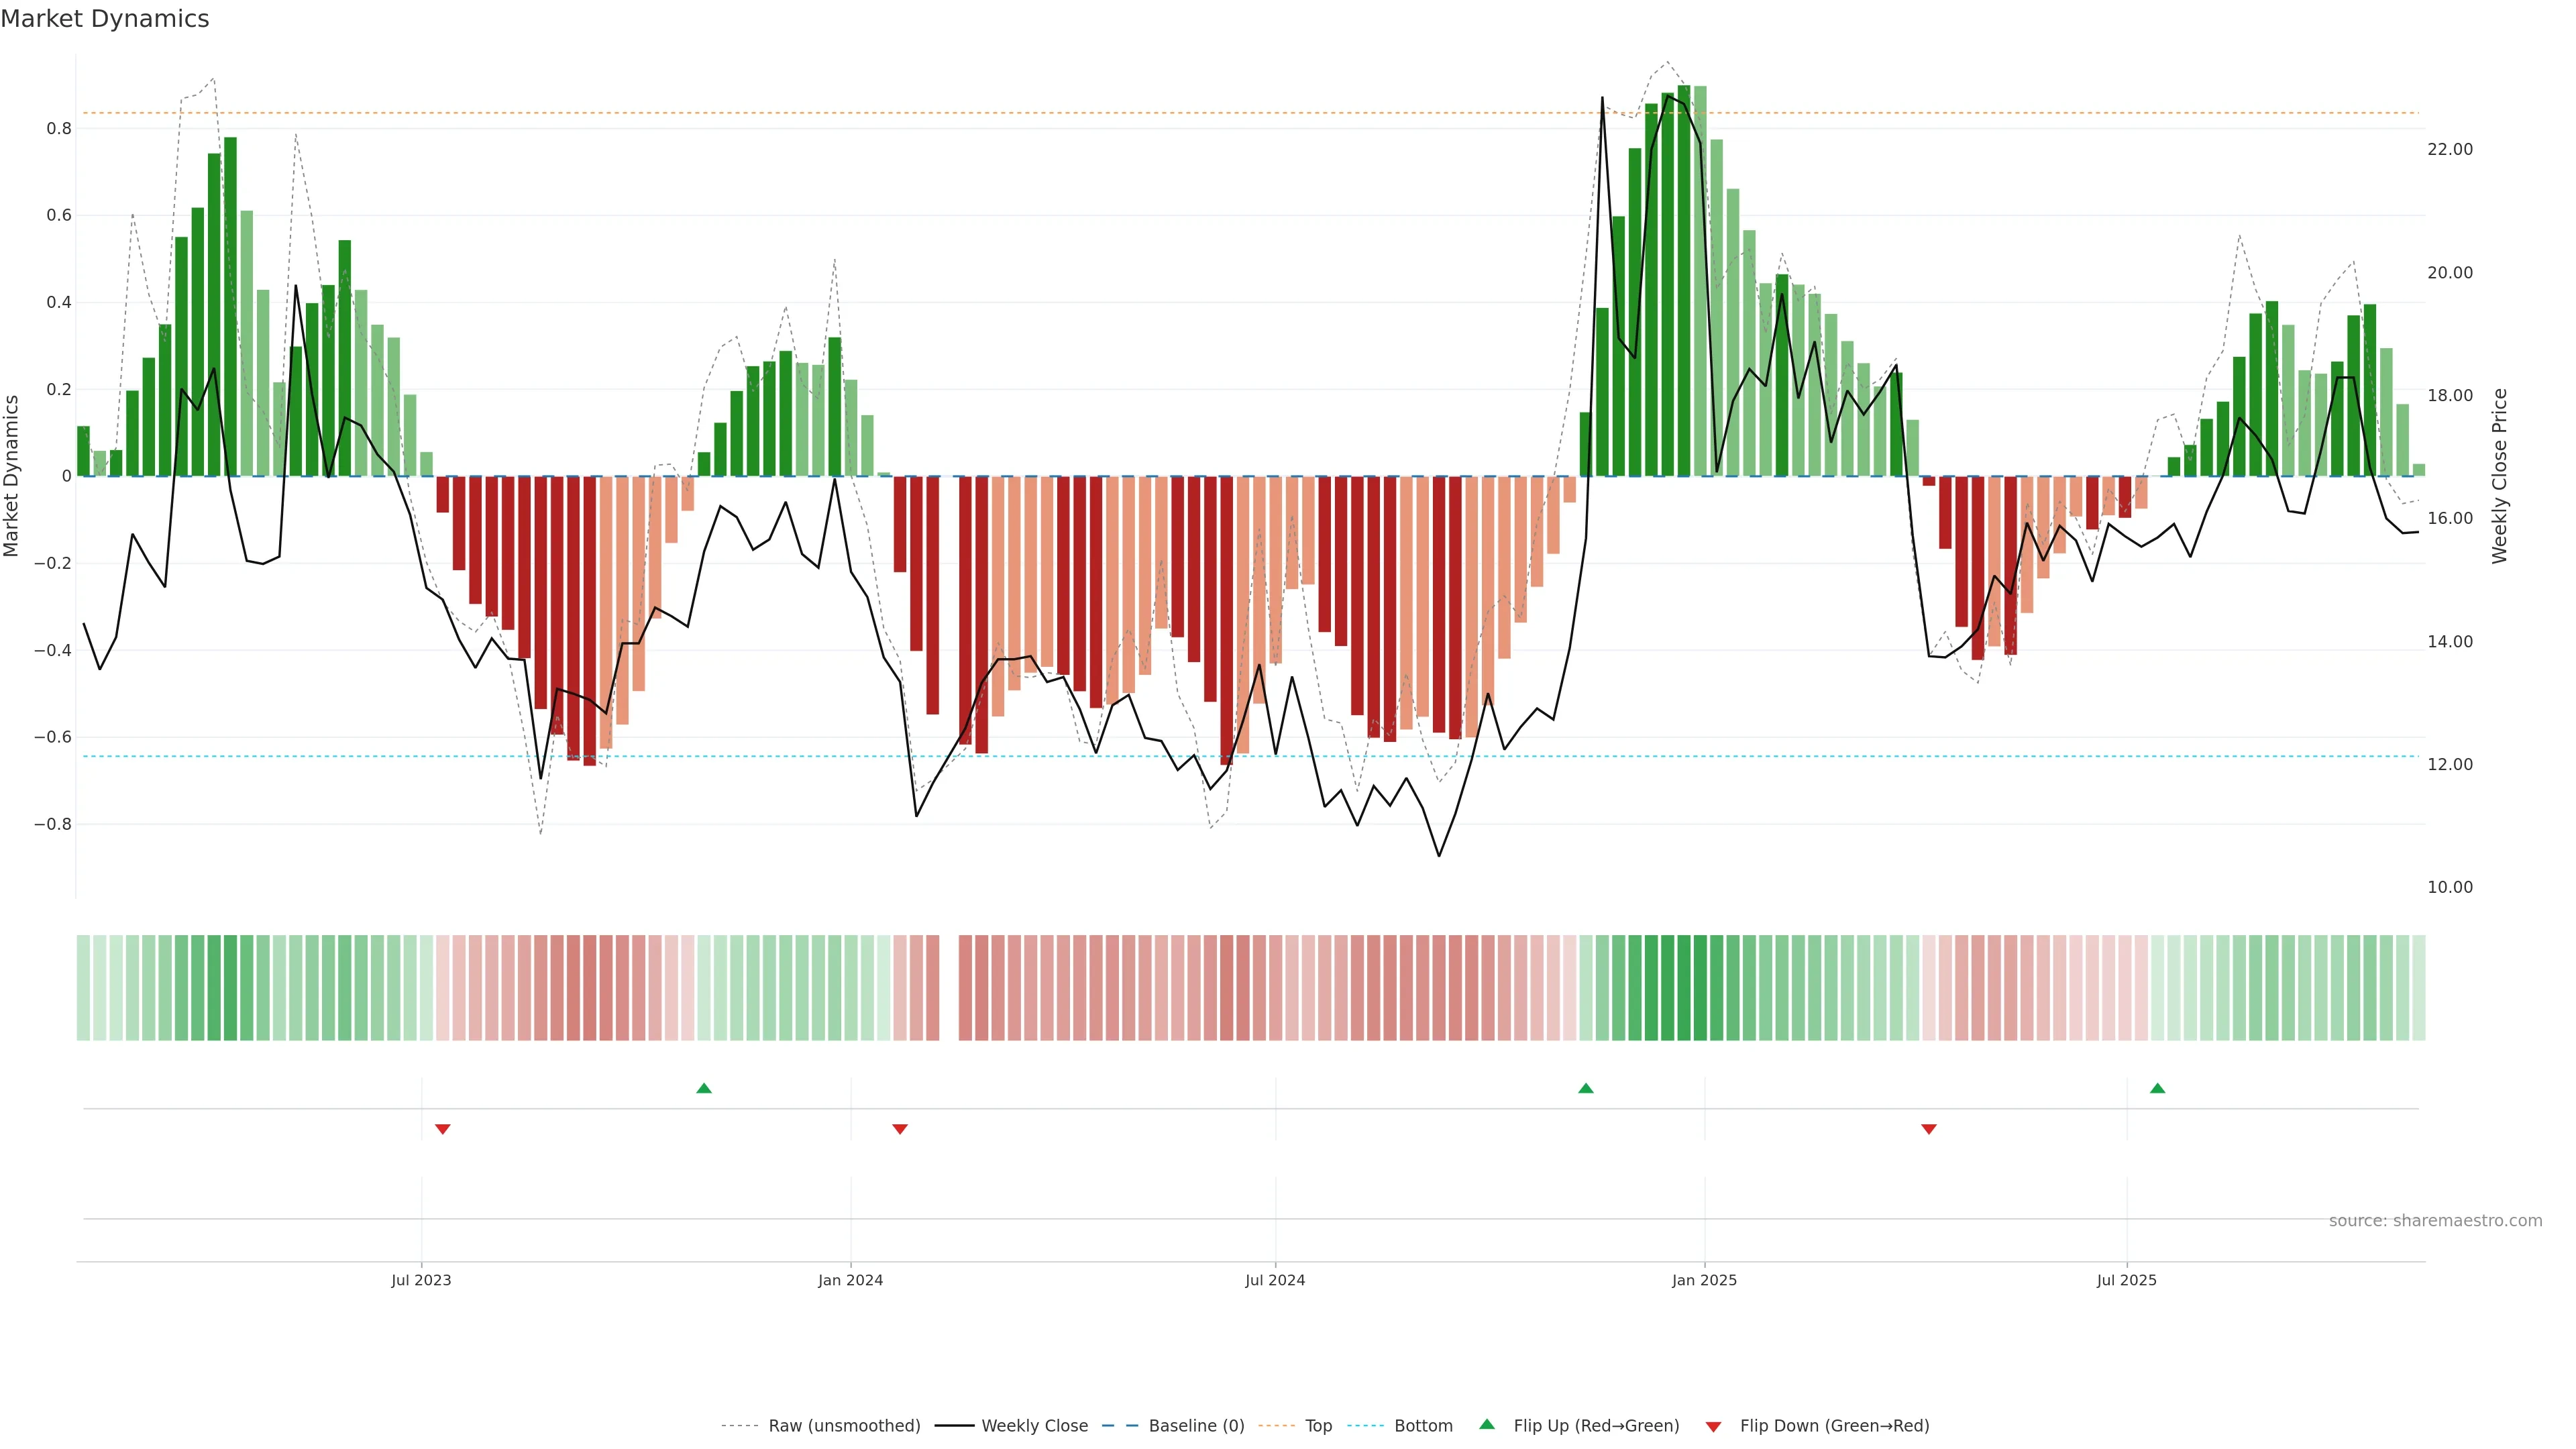This screenshot has height=1449, width=2576.
Task: Toggle the Bottom legend entry
Action: [1423, 1426]
